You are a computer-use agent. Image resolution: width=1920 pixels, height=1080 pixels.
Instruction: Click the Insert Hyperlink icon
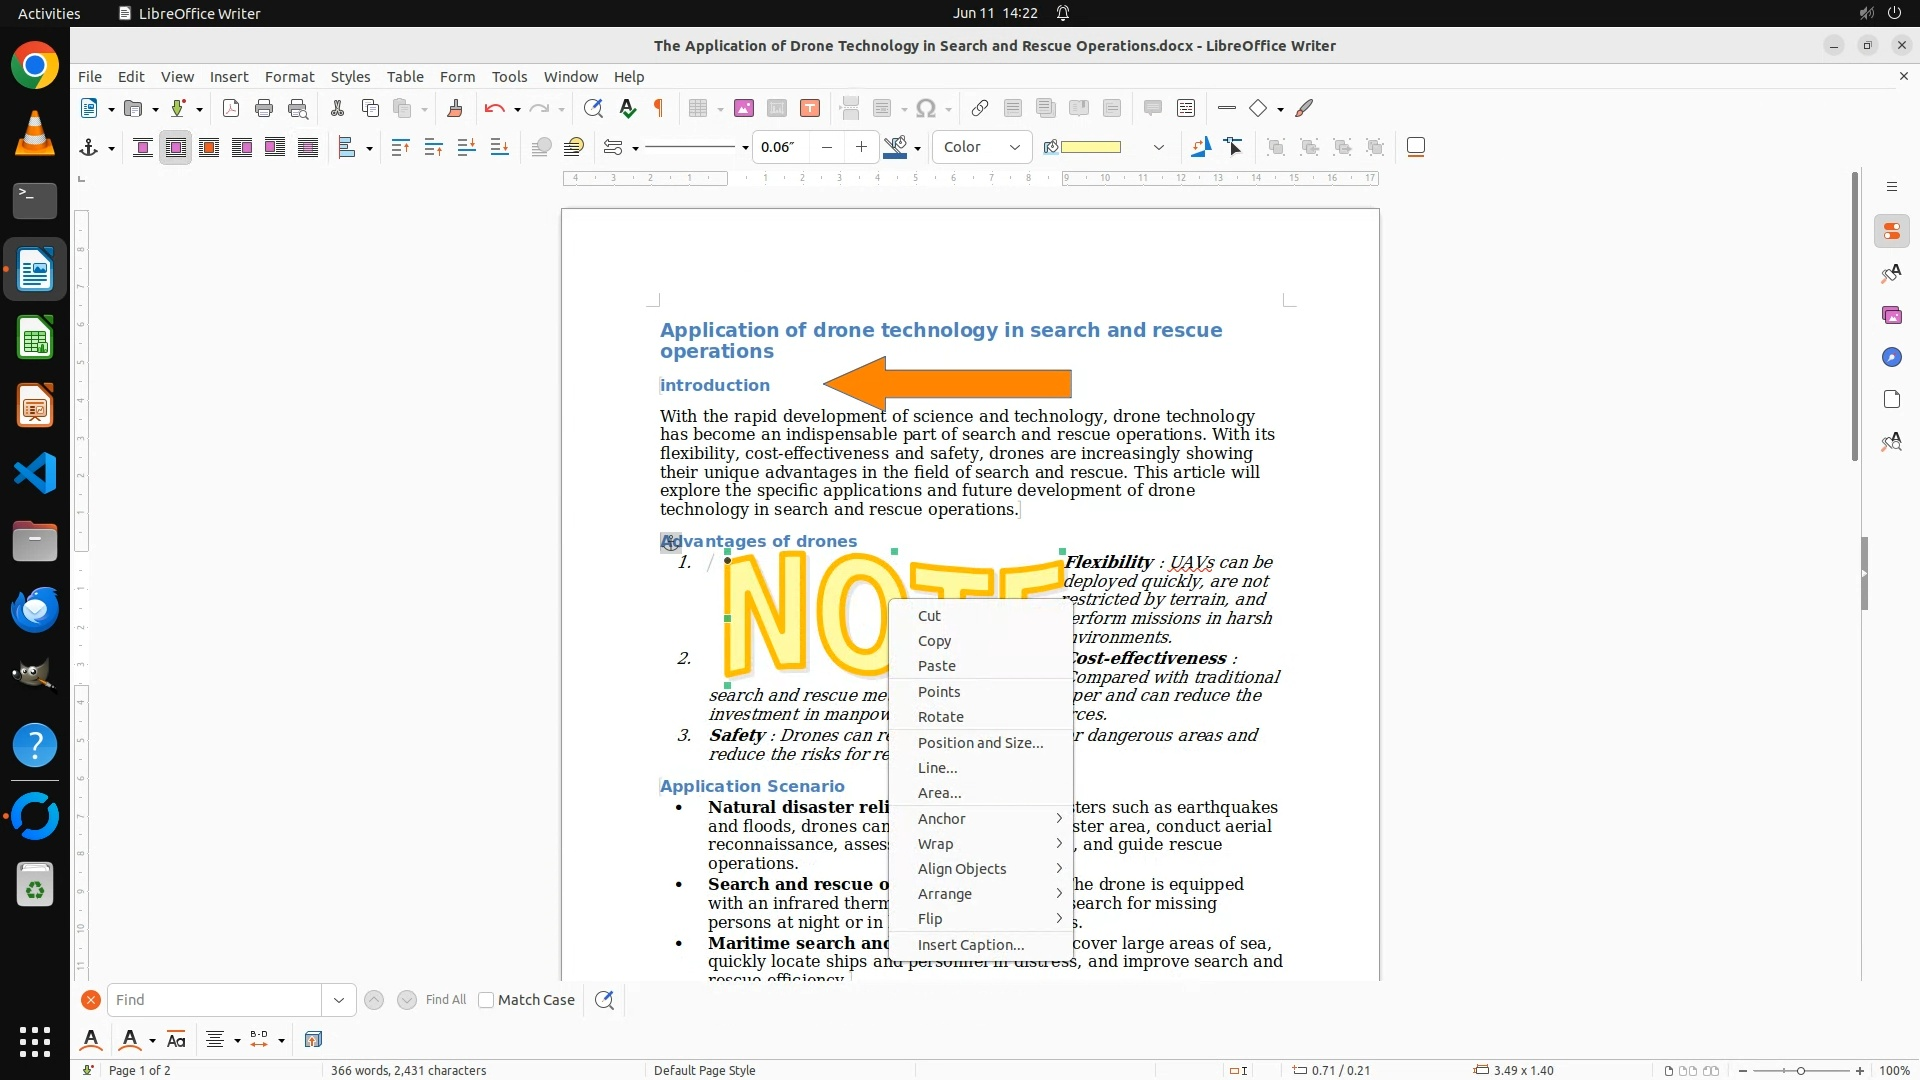coord(980,109)
